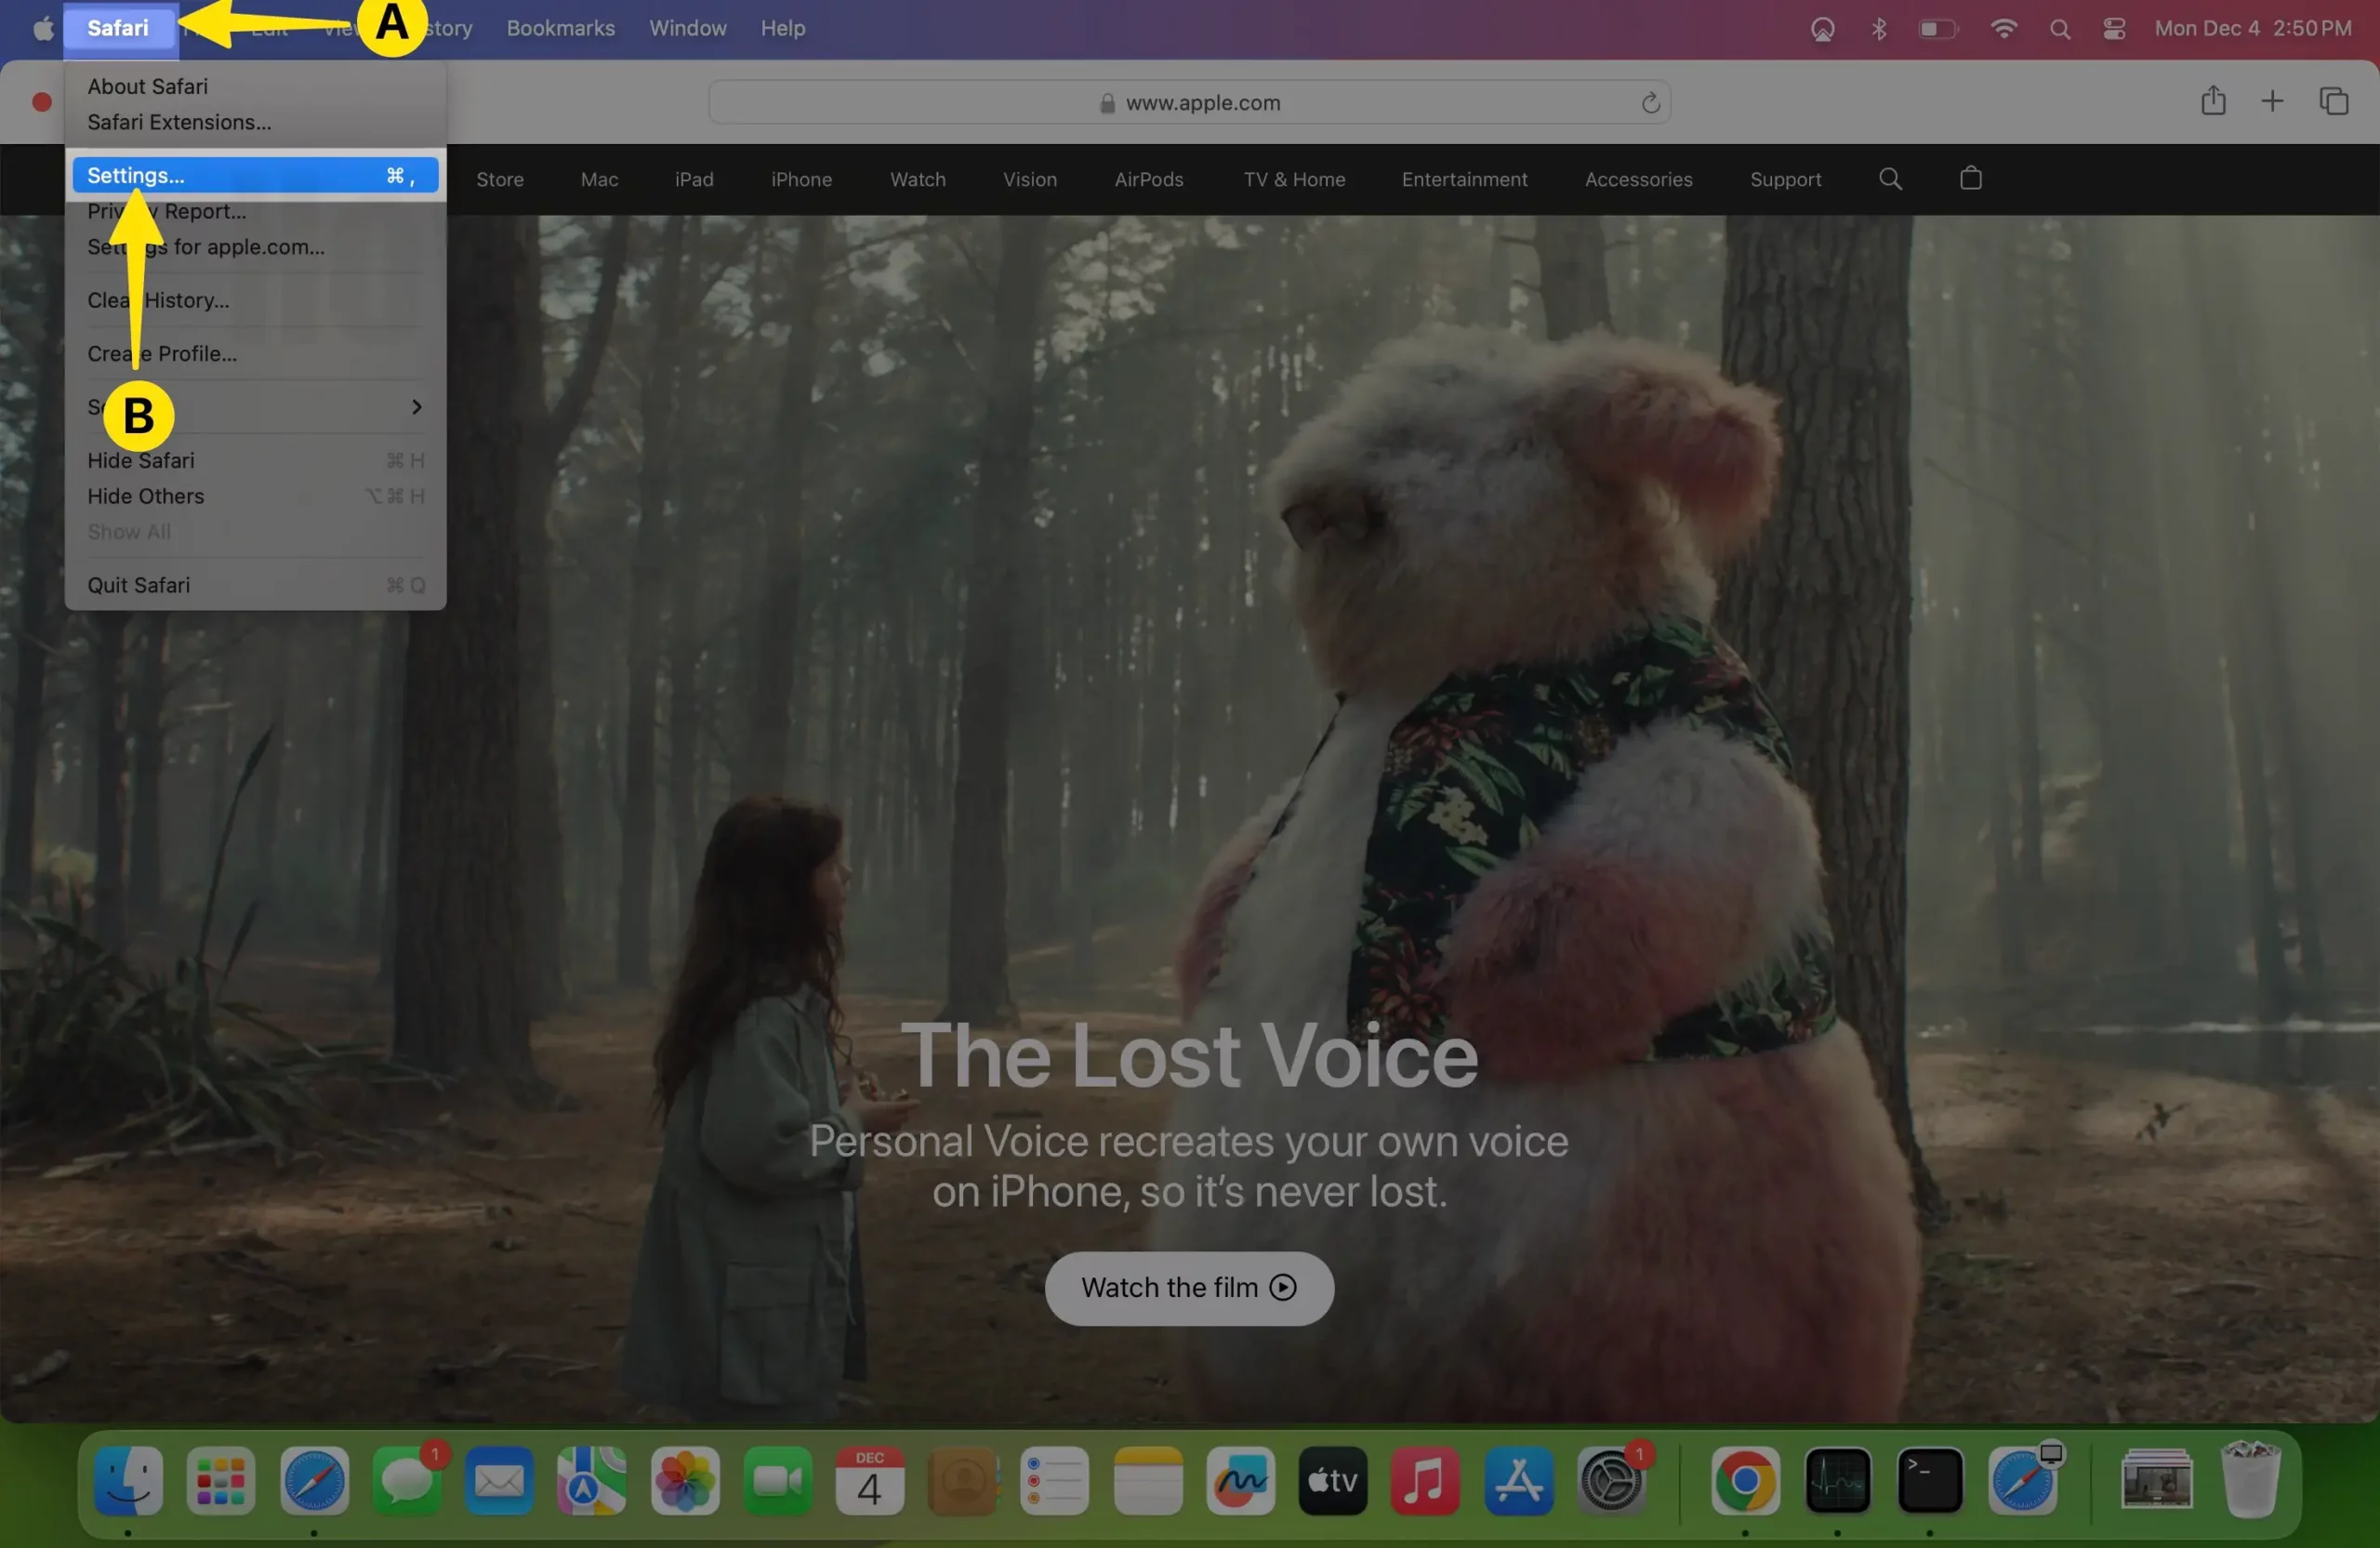Open the Mac link on Apple nav
Screen dimensions: 2380x1548
tap(599, 179)
